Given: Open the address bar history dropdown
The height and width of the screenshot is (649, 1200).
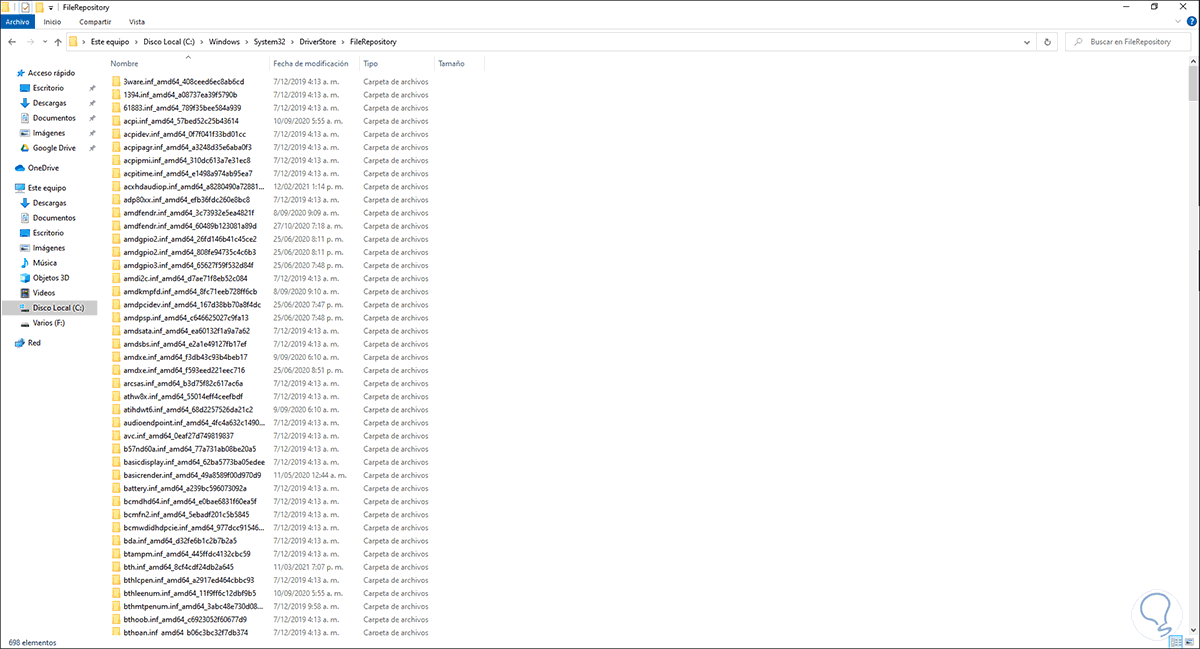Looking at the screenshot, I should point(1029,42).
